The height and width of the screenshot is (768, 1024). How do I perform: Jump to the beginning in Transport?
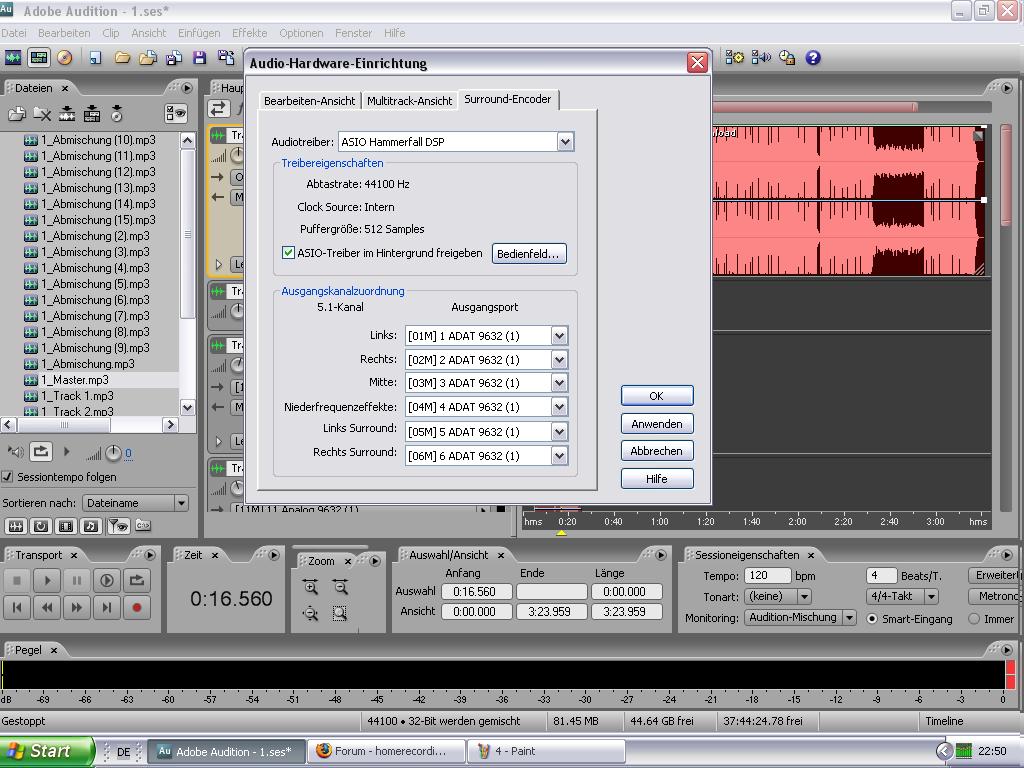pyautogui.click(x=17, y=607)
